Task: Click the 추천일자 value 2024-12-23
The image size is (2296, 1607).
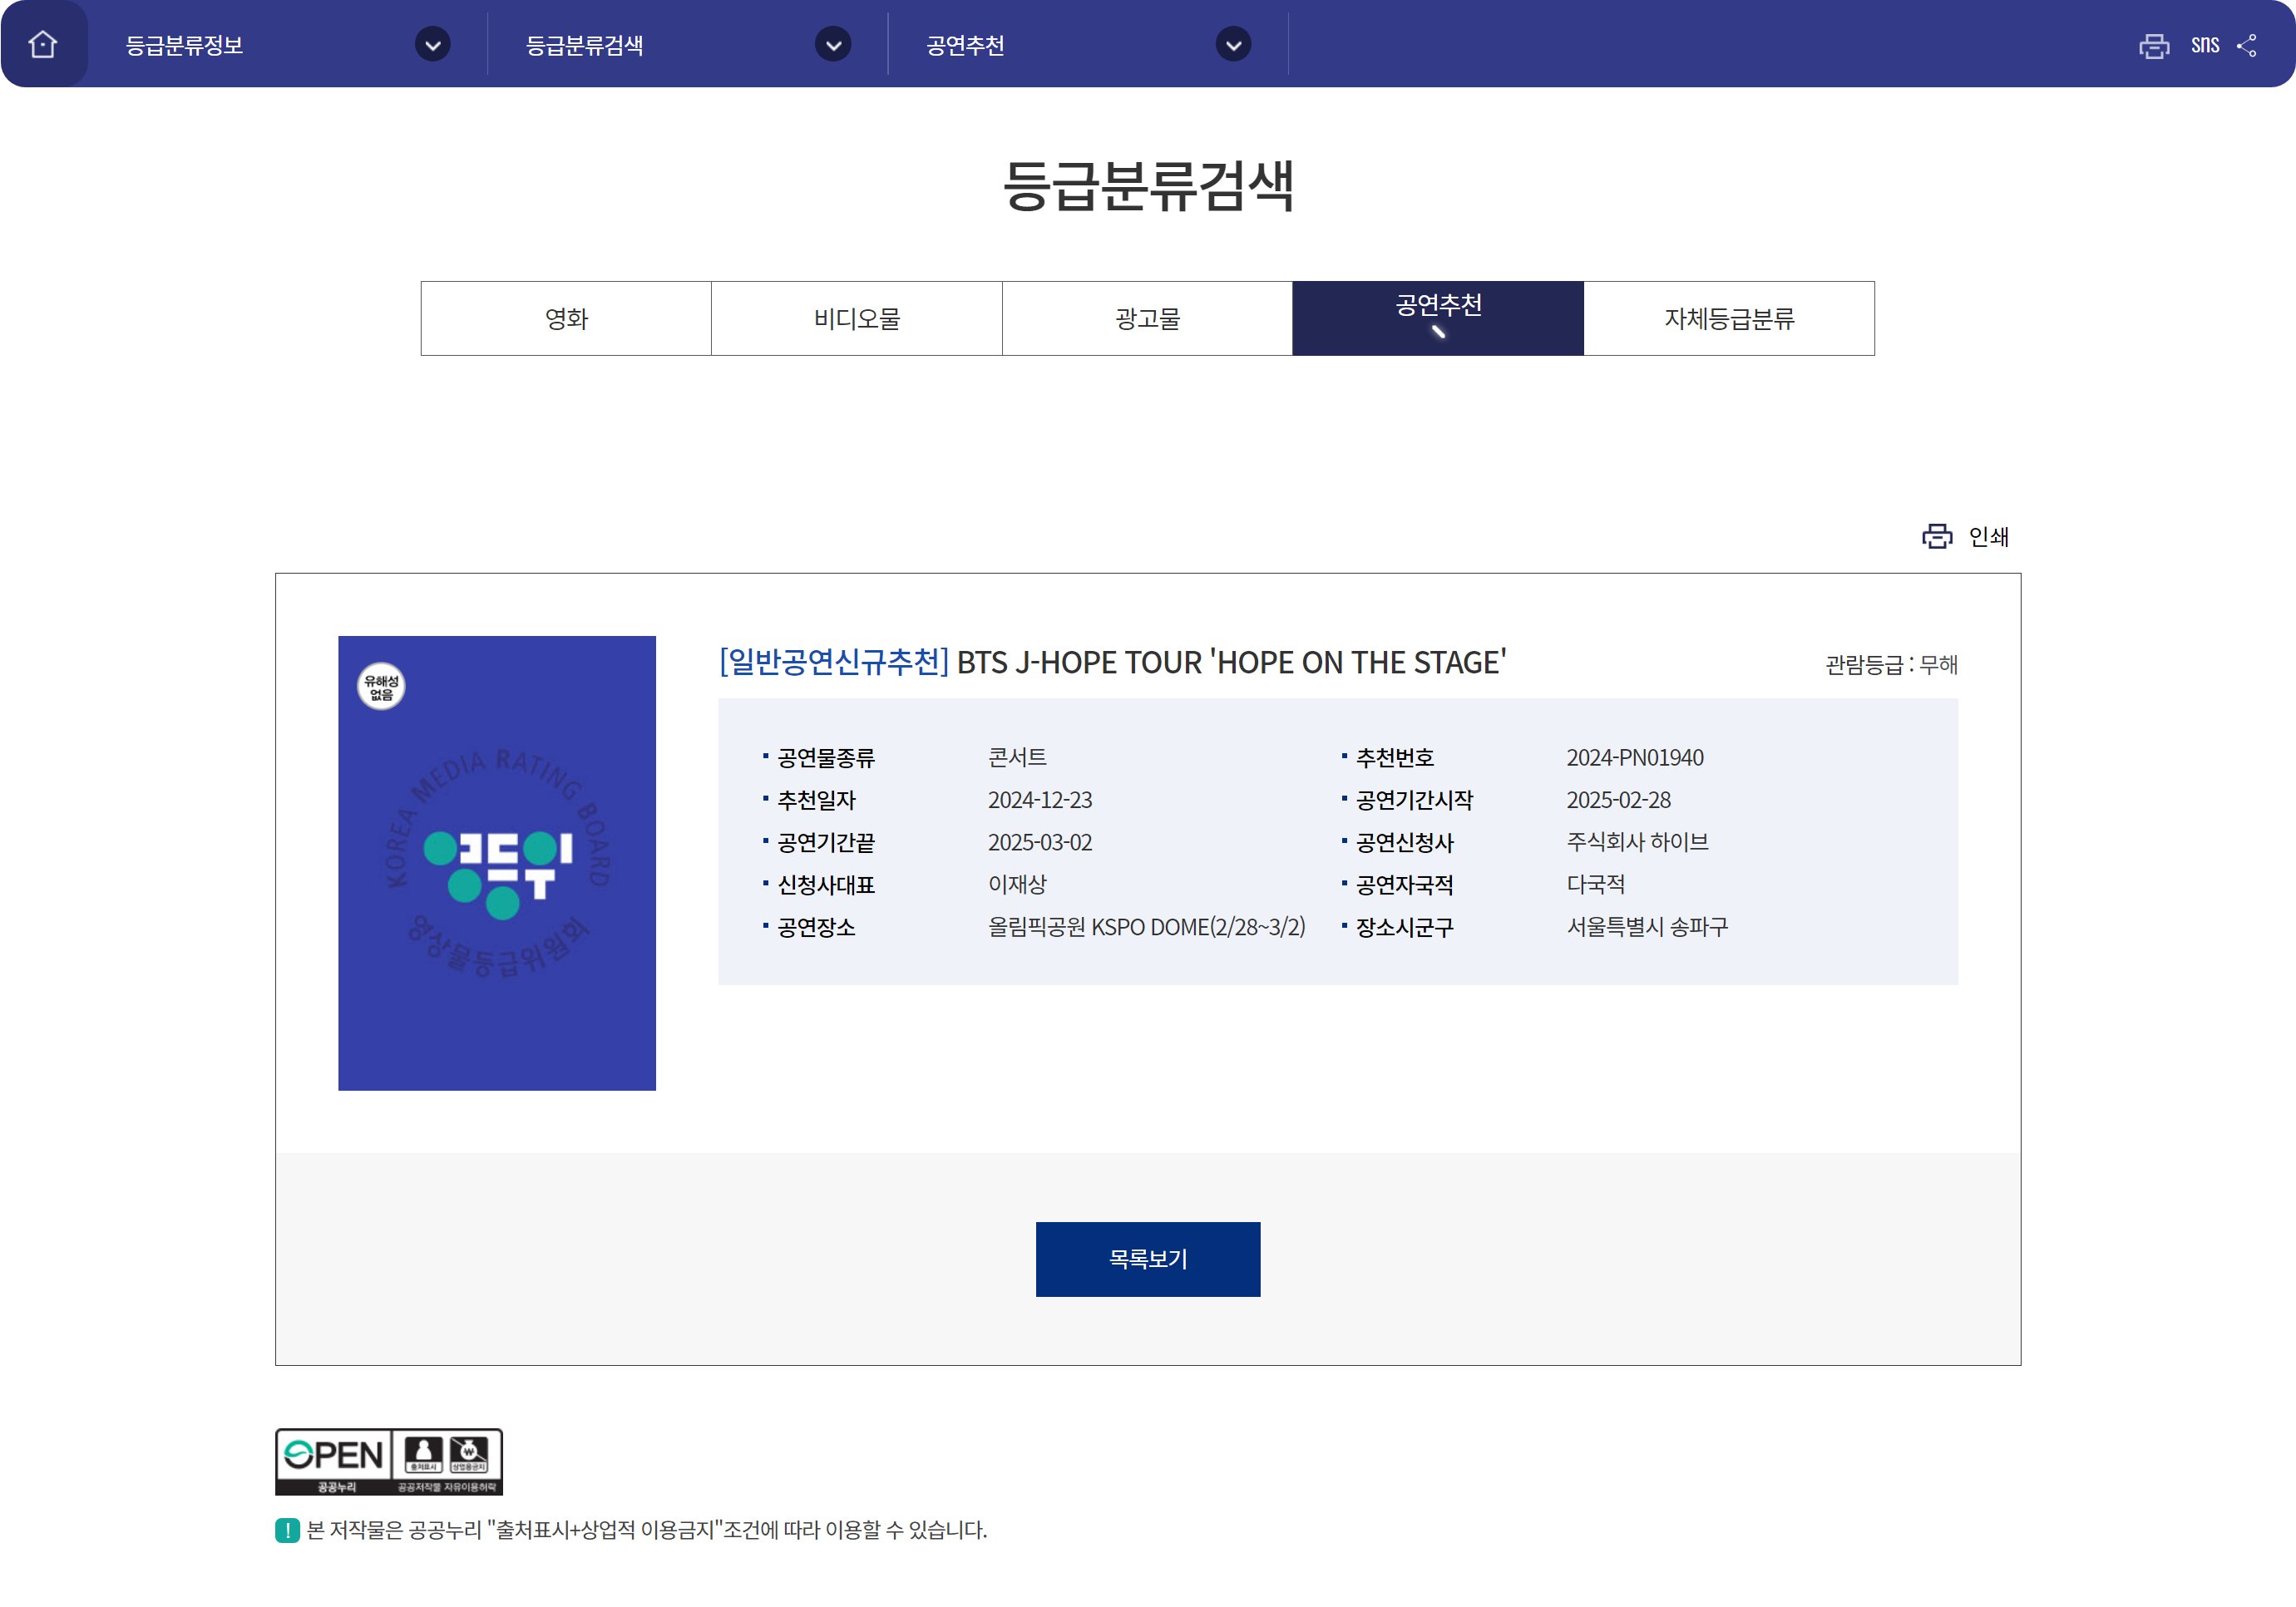Action: pyautogui.click(x=1040, y=800)
